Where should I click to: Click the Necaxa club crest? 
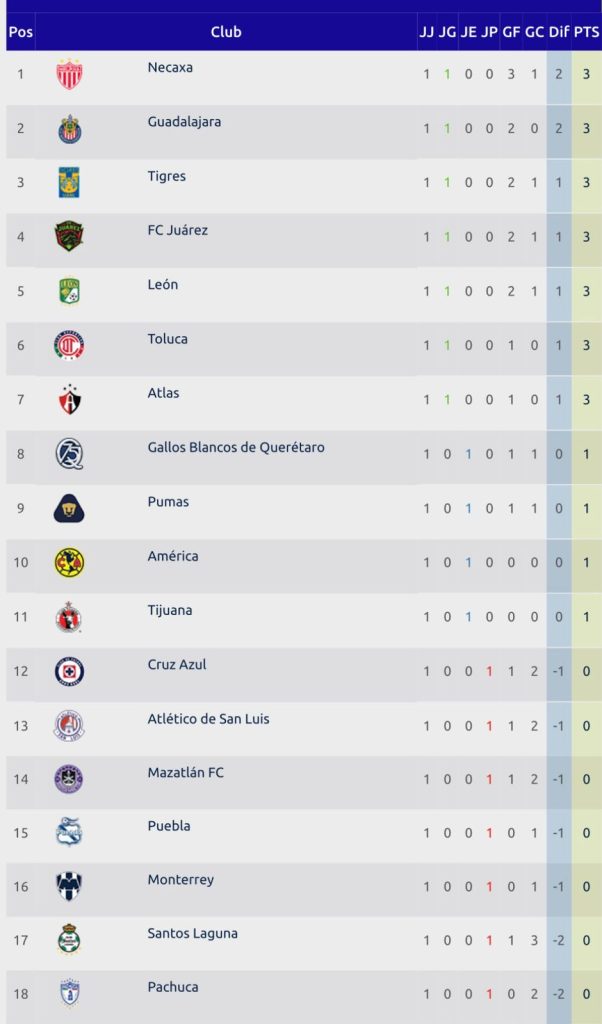69,74
